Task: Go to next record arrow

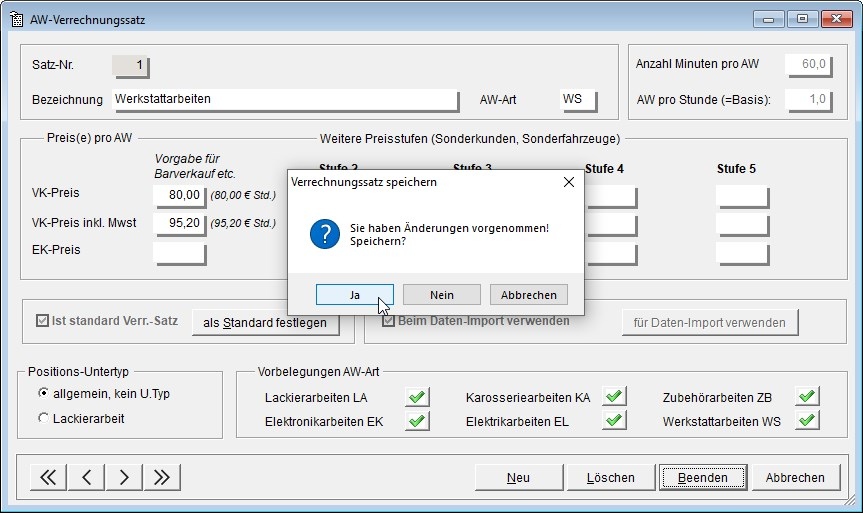Action: pyautogui.click(x=124, y=477)
